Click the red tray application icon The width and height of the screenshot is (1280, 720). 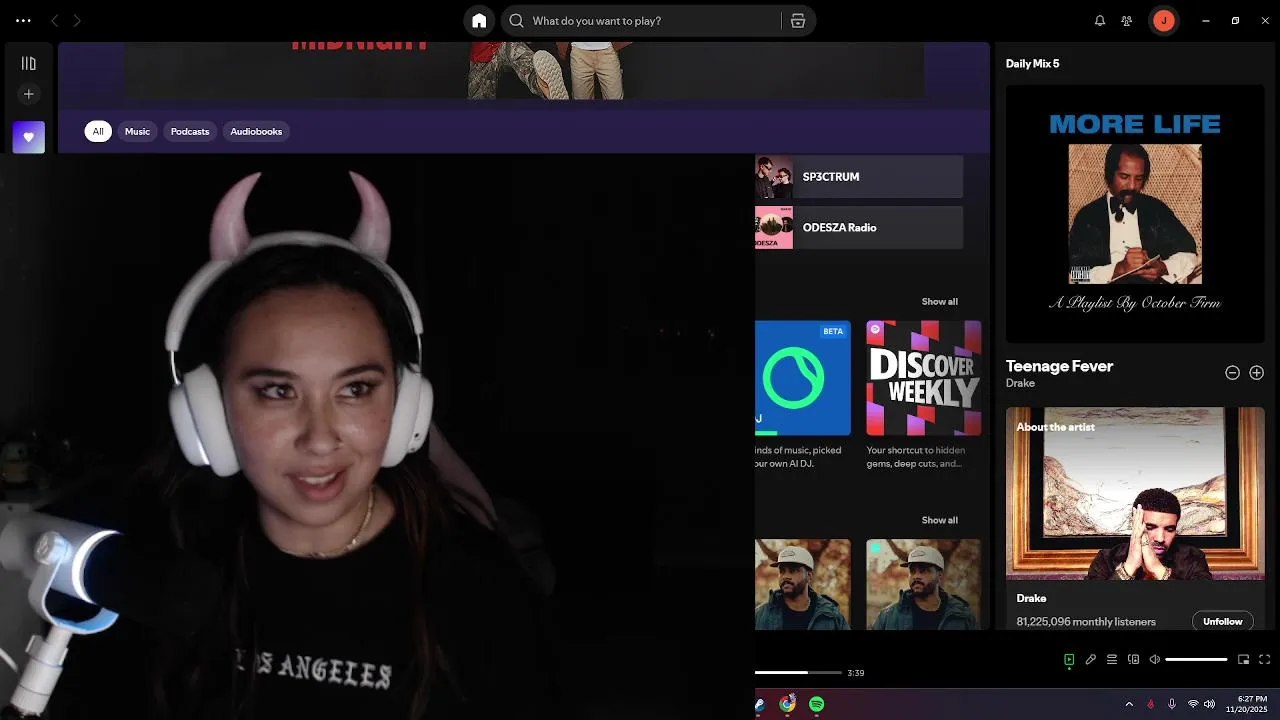coord(1150,704)
